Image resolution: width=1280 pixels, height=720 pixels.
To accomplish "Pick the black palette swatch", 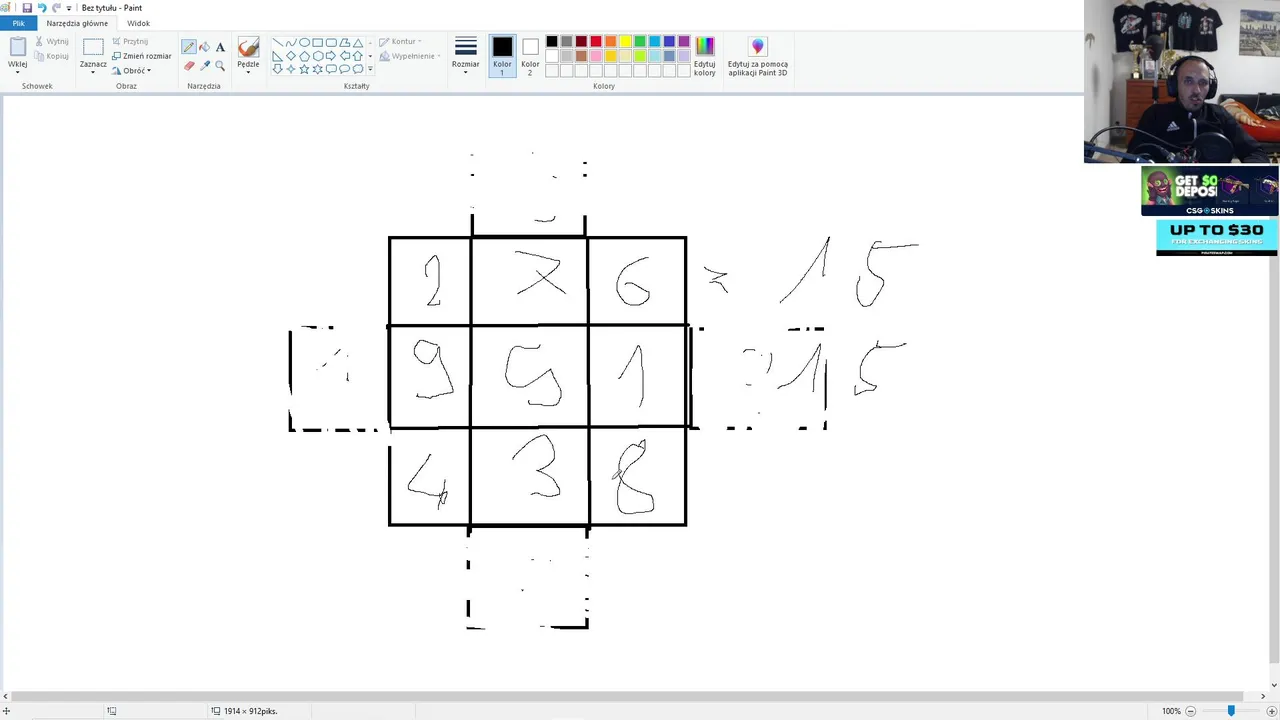I will (552, 41).
